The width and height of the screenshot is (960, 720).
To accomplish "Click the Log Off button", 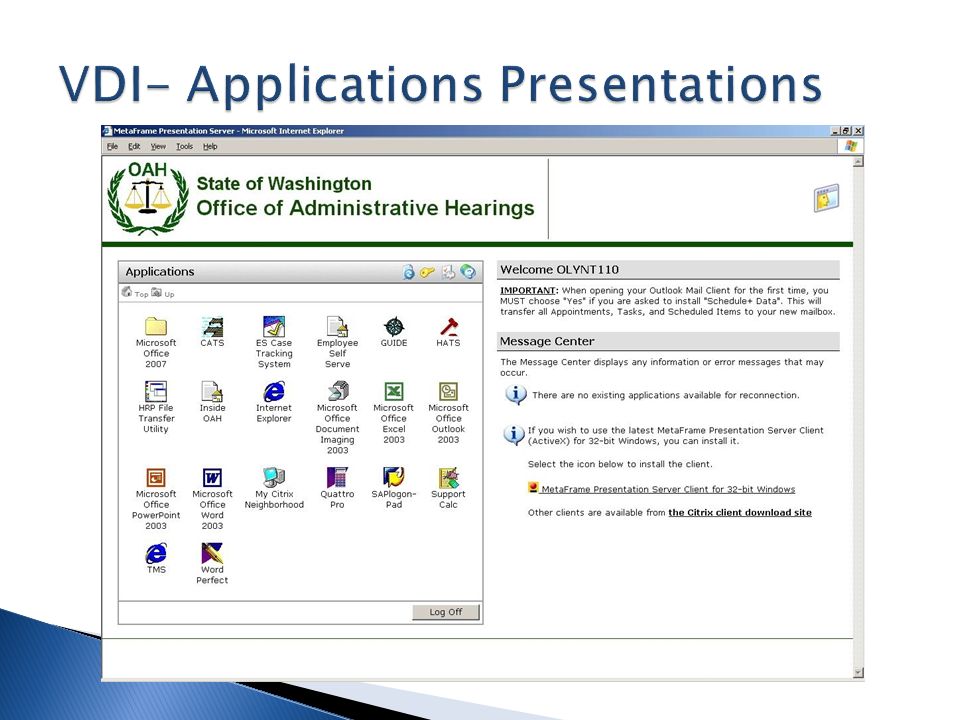I will click(446, 612).
